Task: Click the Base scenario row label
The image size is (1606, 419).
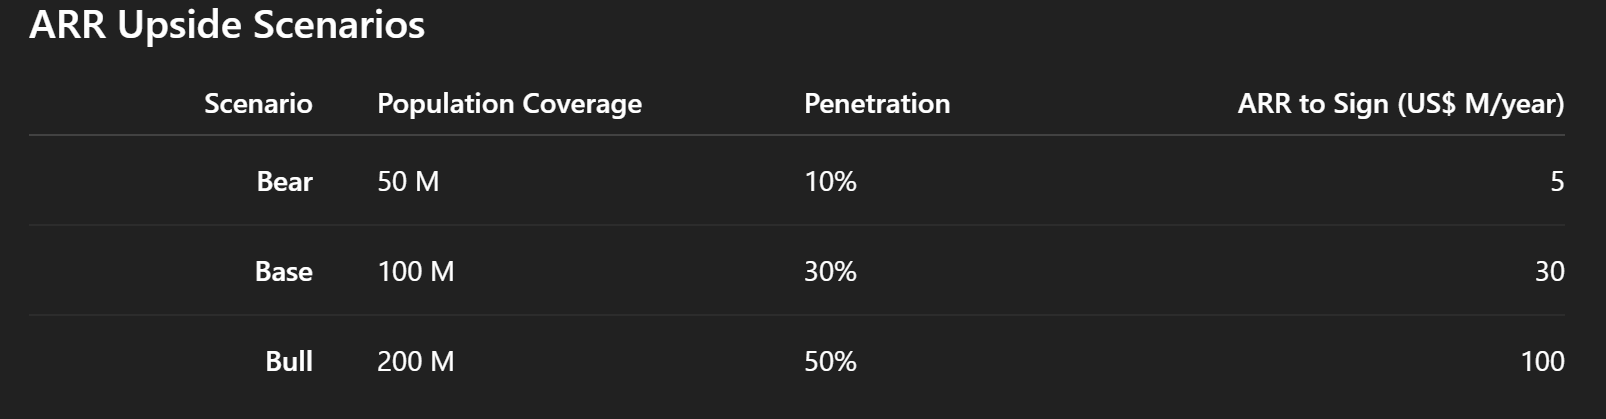Action: (x=284, y=271)
